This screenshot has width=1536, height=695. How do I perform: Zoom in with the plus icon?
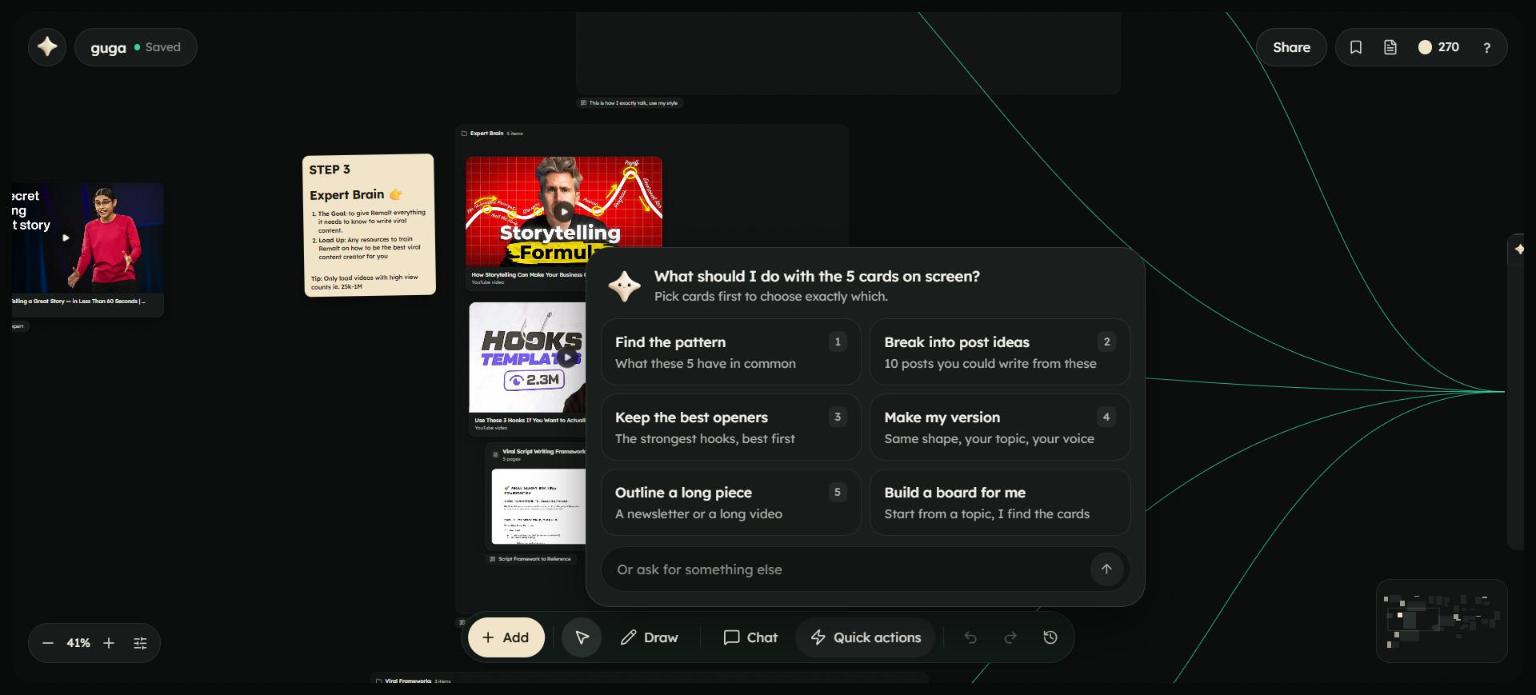click(109, 643)
